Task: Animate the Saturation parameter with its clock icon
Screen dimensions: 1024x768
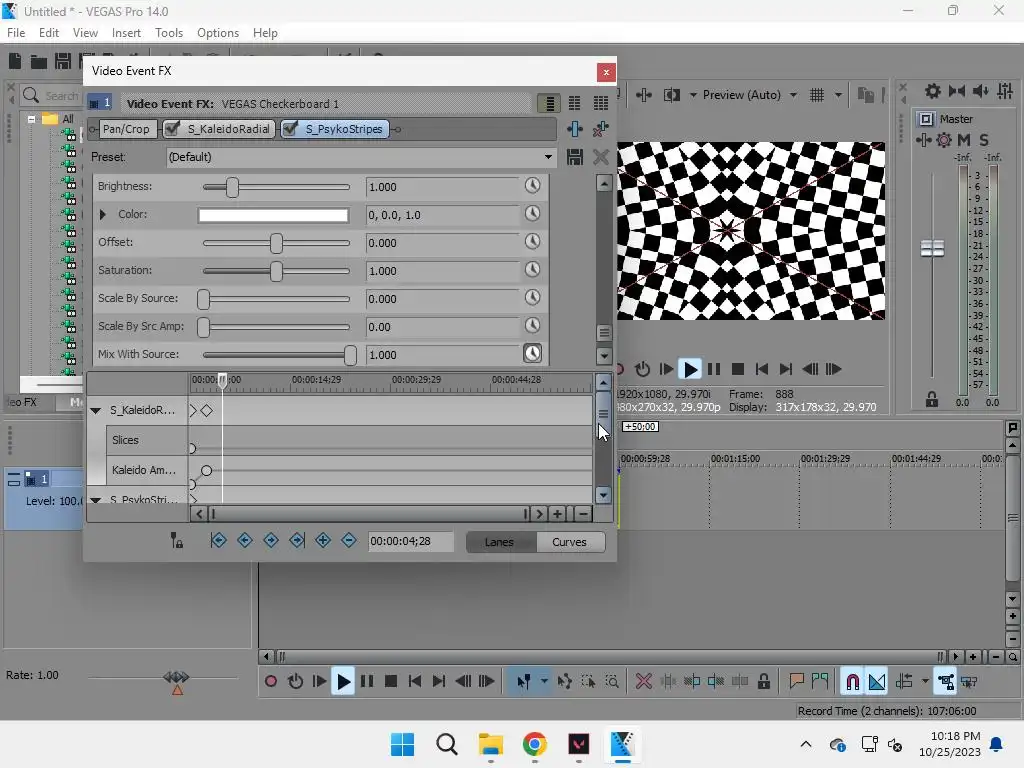Action: [x=532, y=270]
